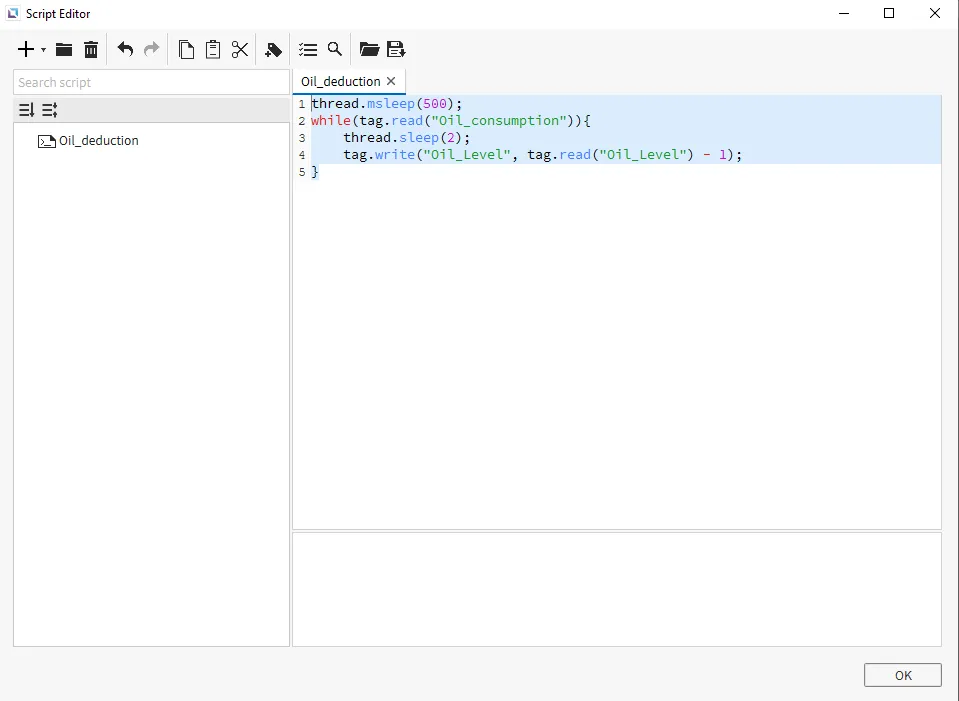
Task: Paste using the clipboard icon
Action: point(213,49)
